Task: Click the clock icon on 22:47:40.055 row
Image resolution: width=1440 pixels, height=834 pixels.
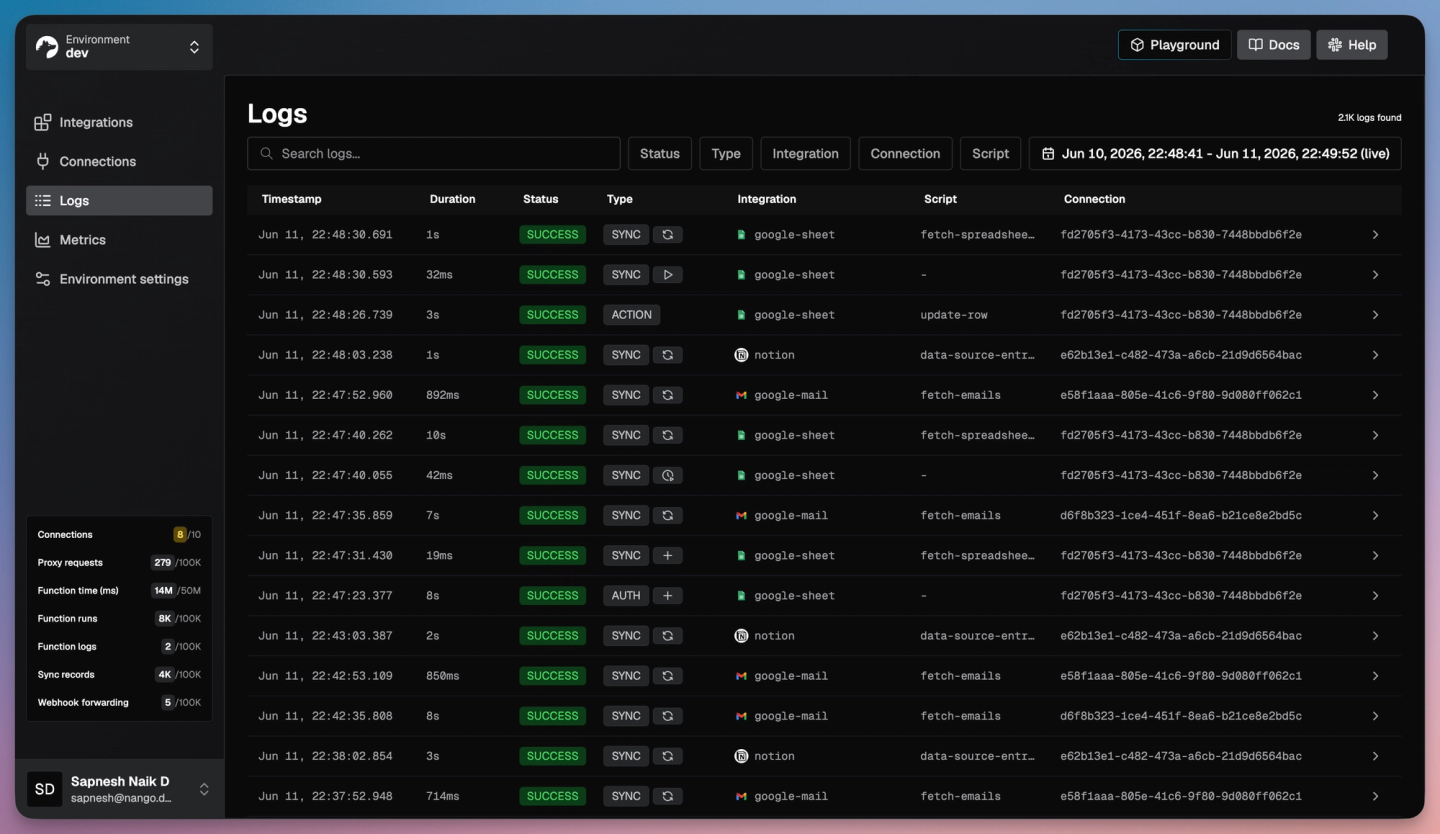Action: tap(668, 475)
